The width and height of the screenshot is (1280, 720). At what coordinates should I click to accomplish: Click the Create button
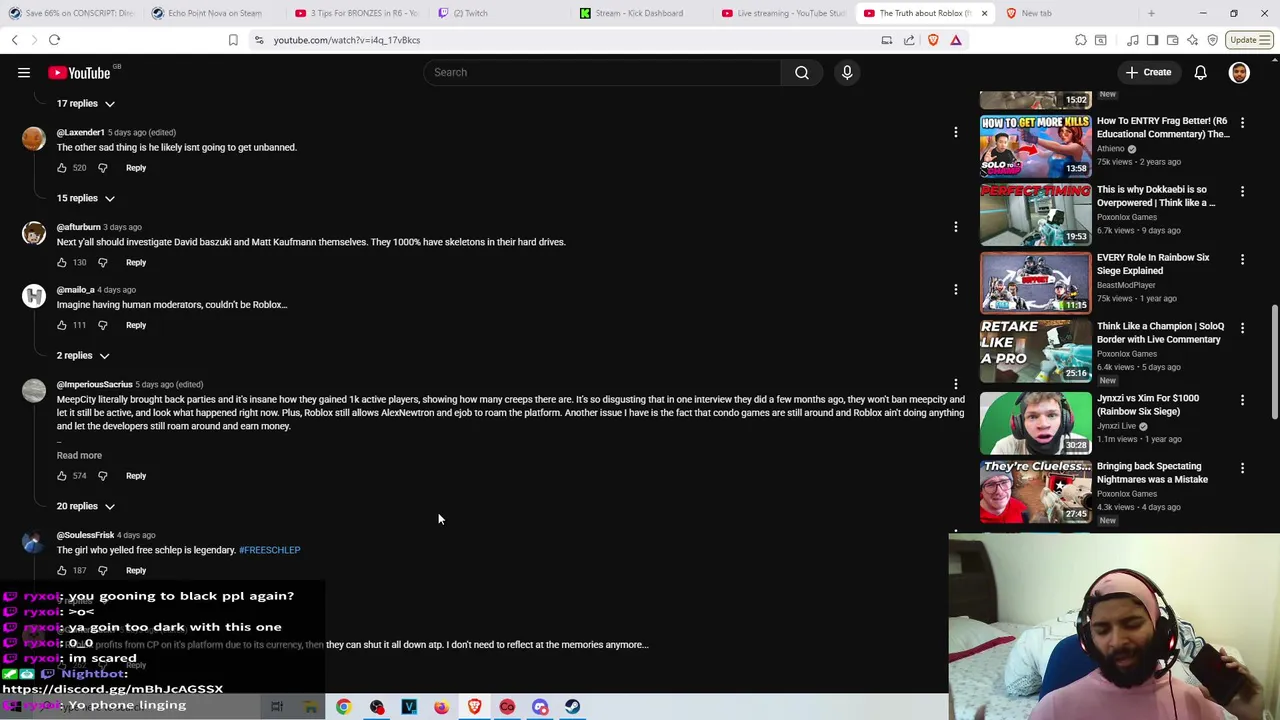point(1147,72)
